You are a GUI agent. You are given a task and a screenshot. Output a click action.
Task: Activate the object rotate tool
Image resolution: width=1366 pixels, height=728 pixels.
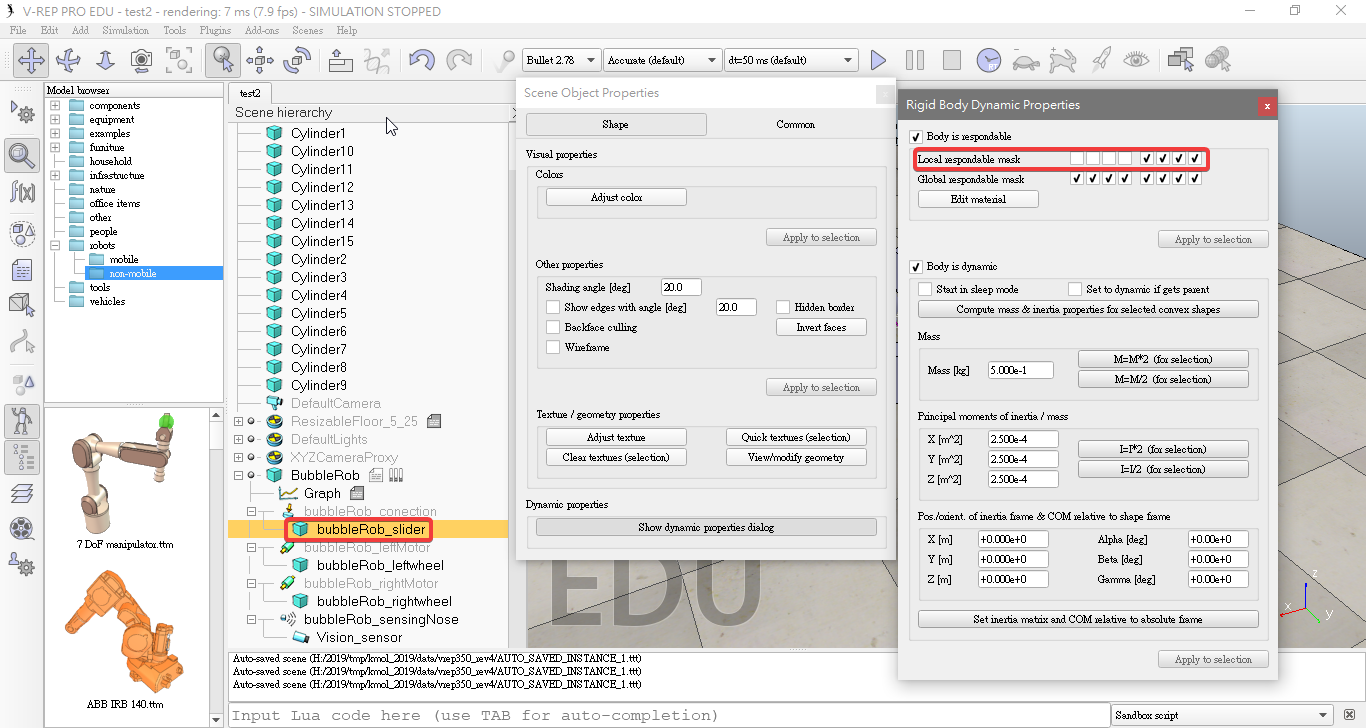coord(297,60)
